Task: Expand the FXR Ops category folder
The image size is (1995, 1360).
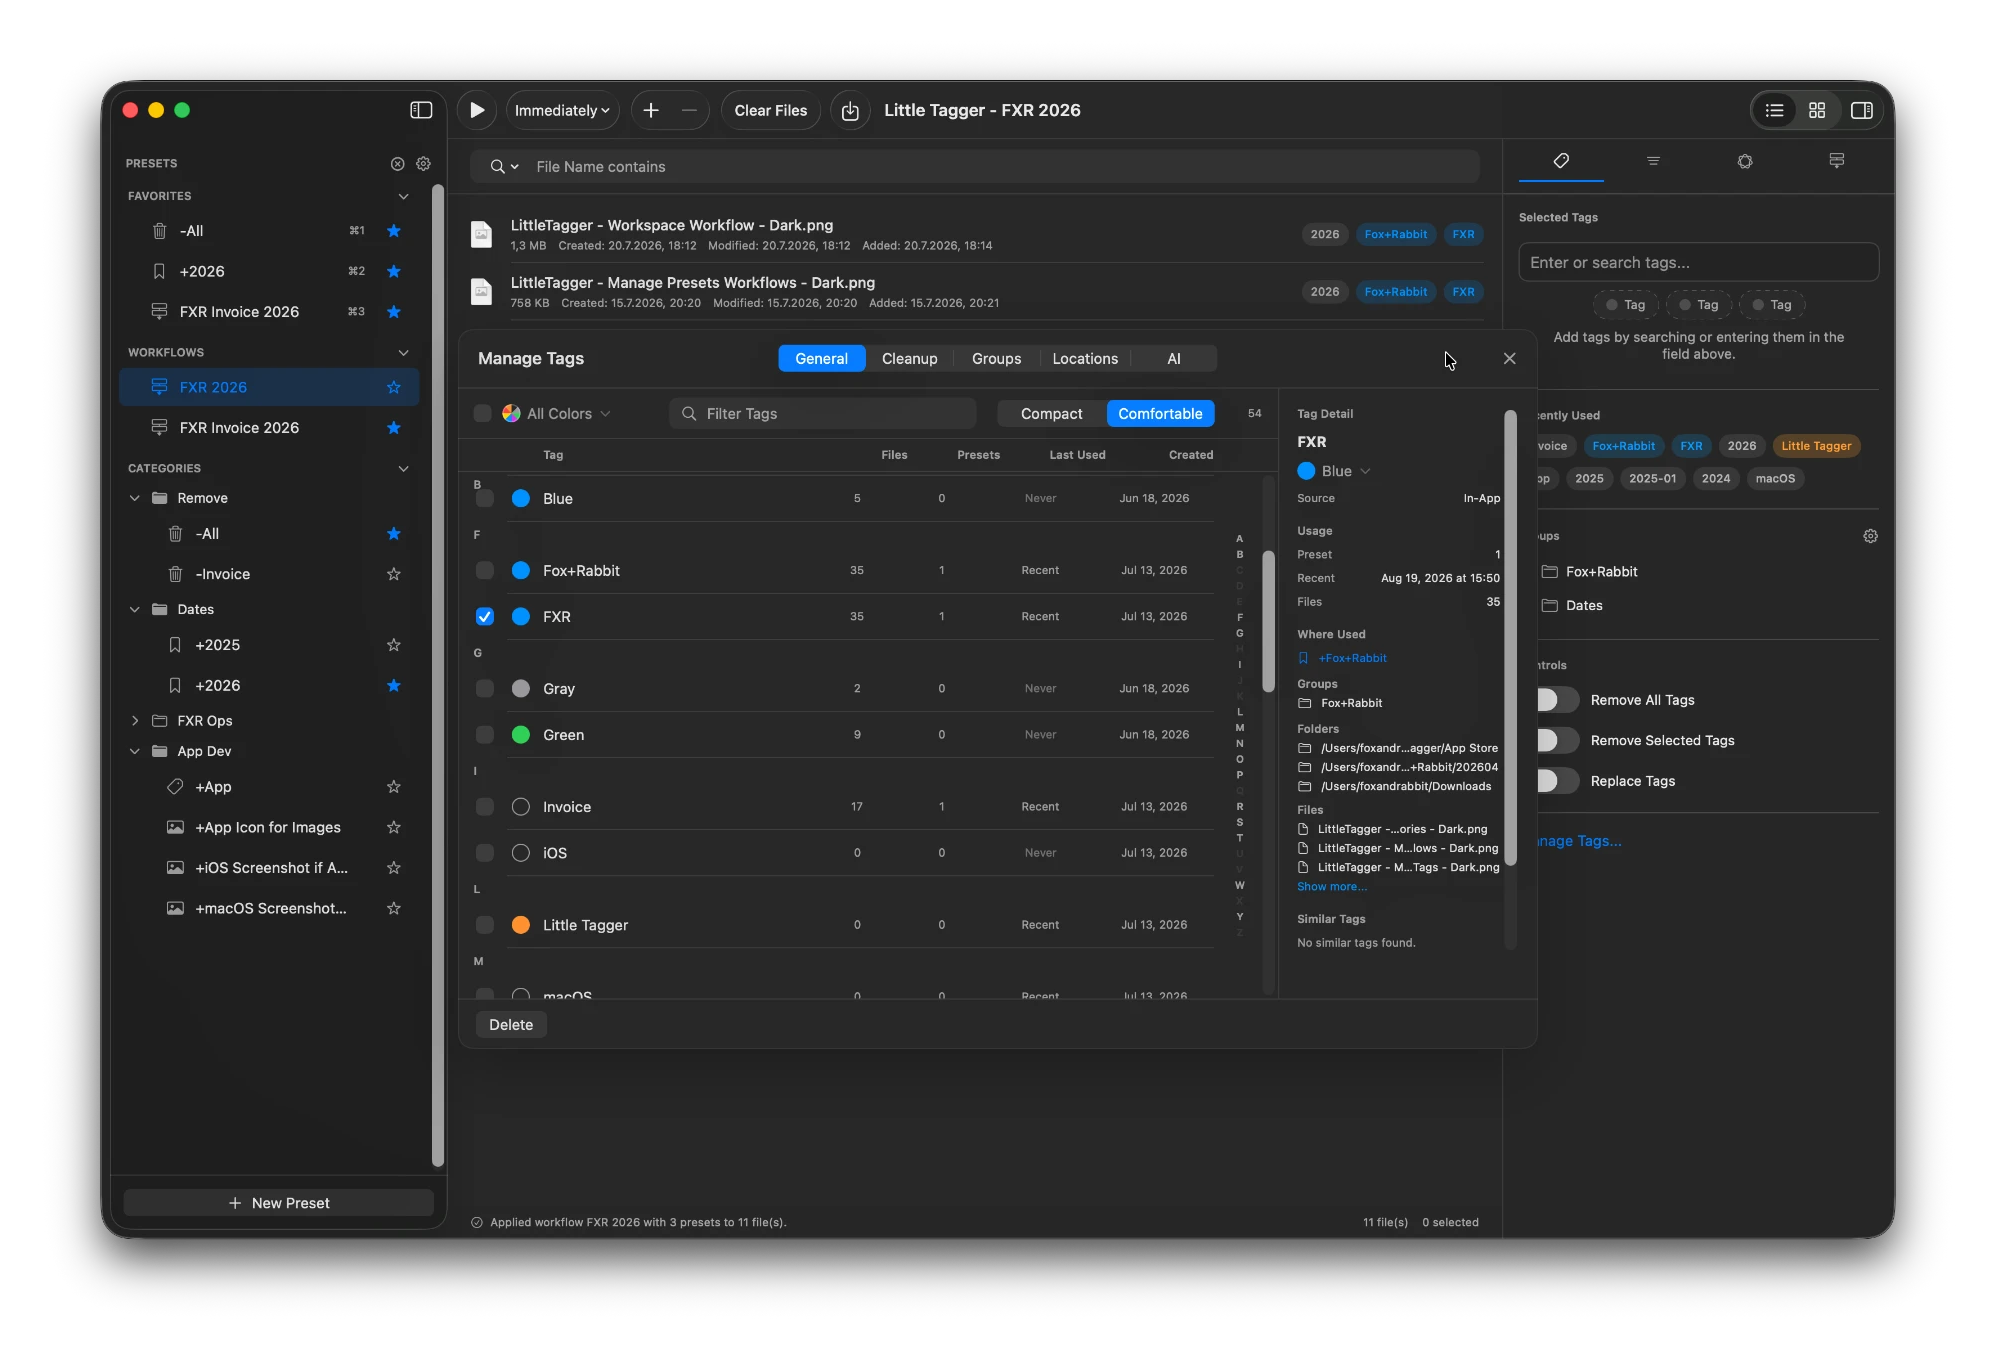Action: pyautogui.click(x=135, y=720)
